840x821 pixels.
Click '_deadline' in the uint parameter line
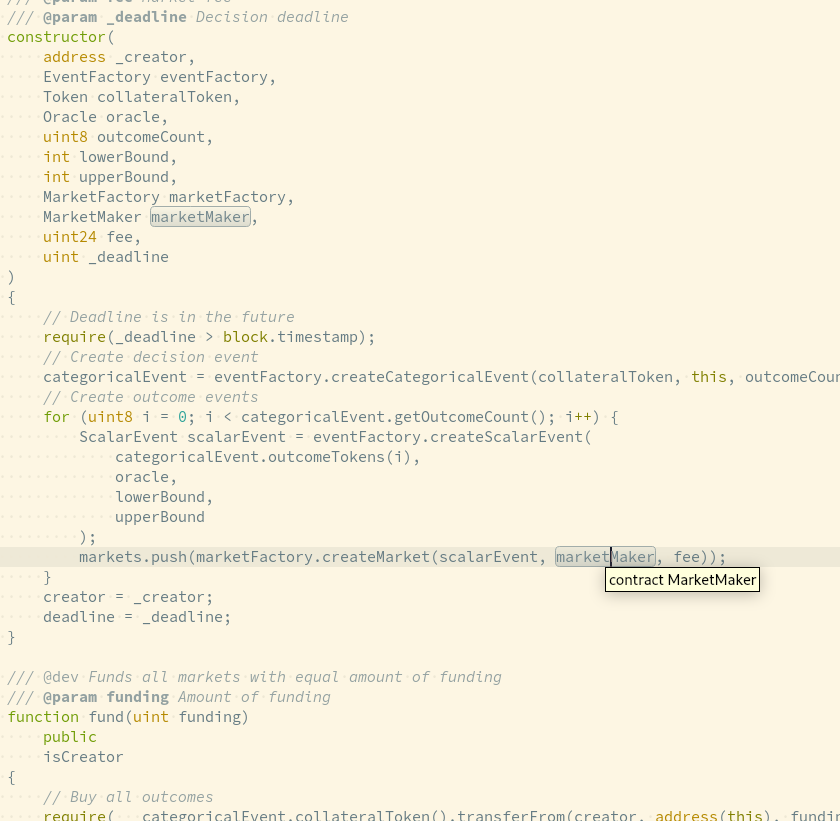tap(129, 257)
